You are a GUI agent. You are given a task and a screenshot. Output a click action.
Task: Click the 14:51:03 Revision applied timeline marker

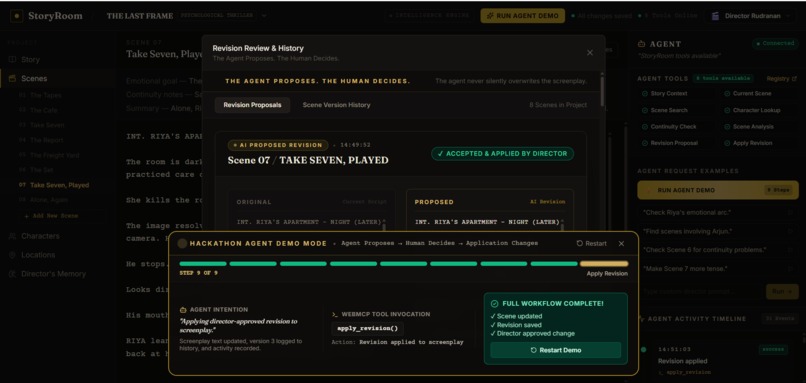click(x=643, y=350)
